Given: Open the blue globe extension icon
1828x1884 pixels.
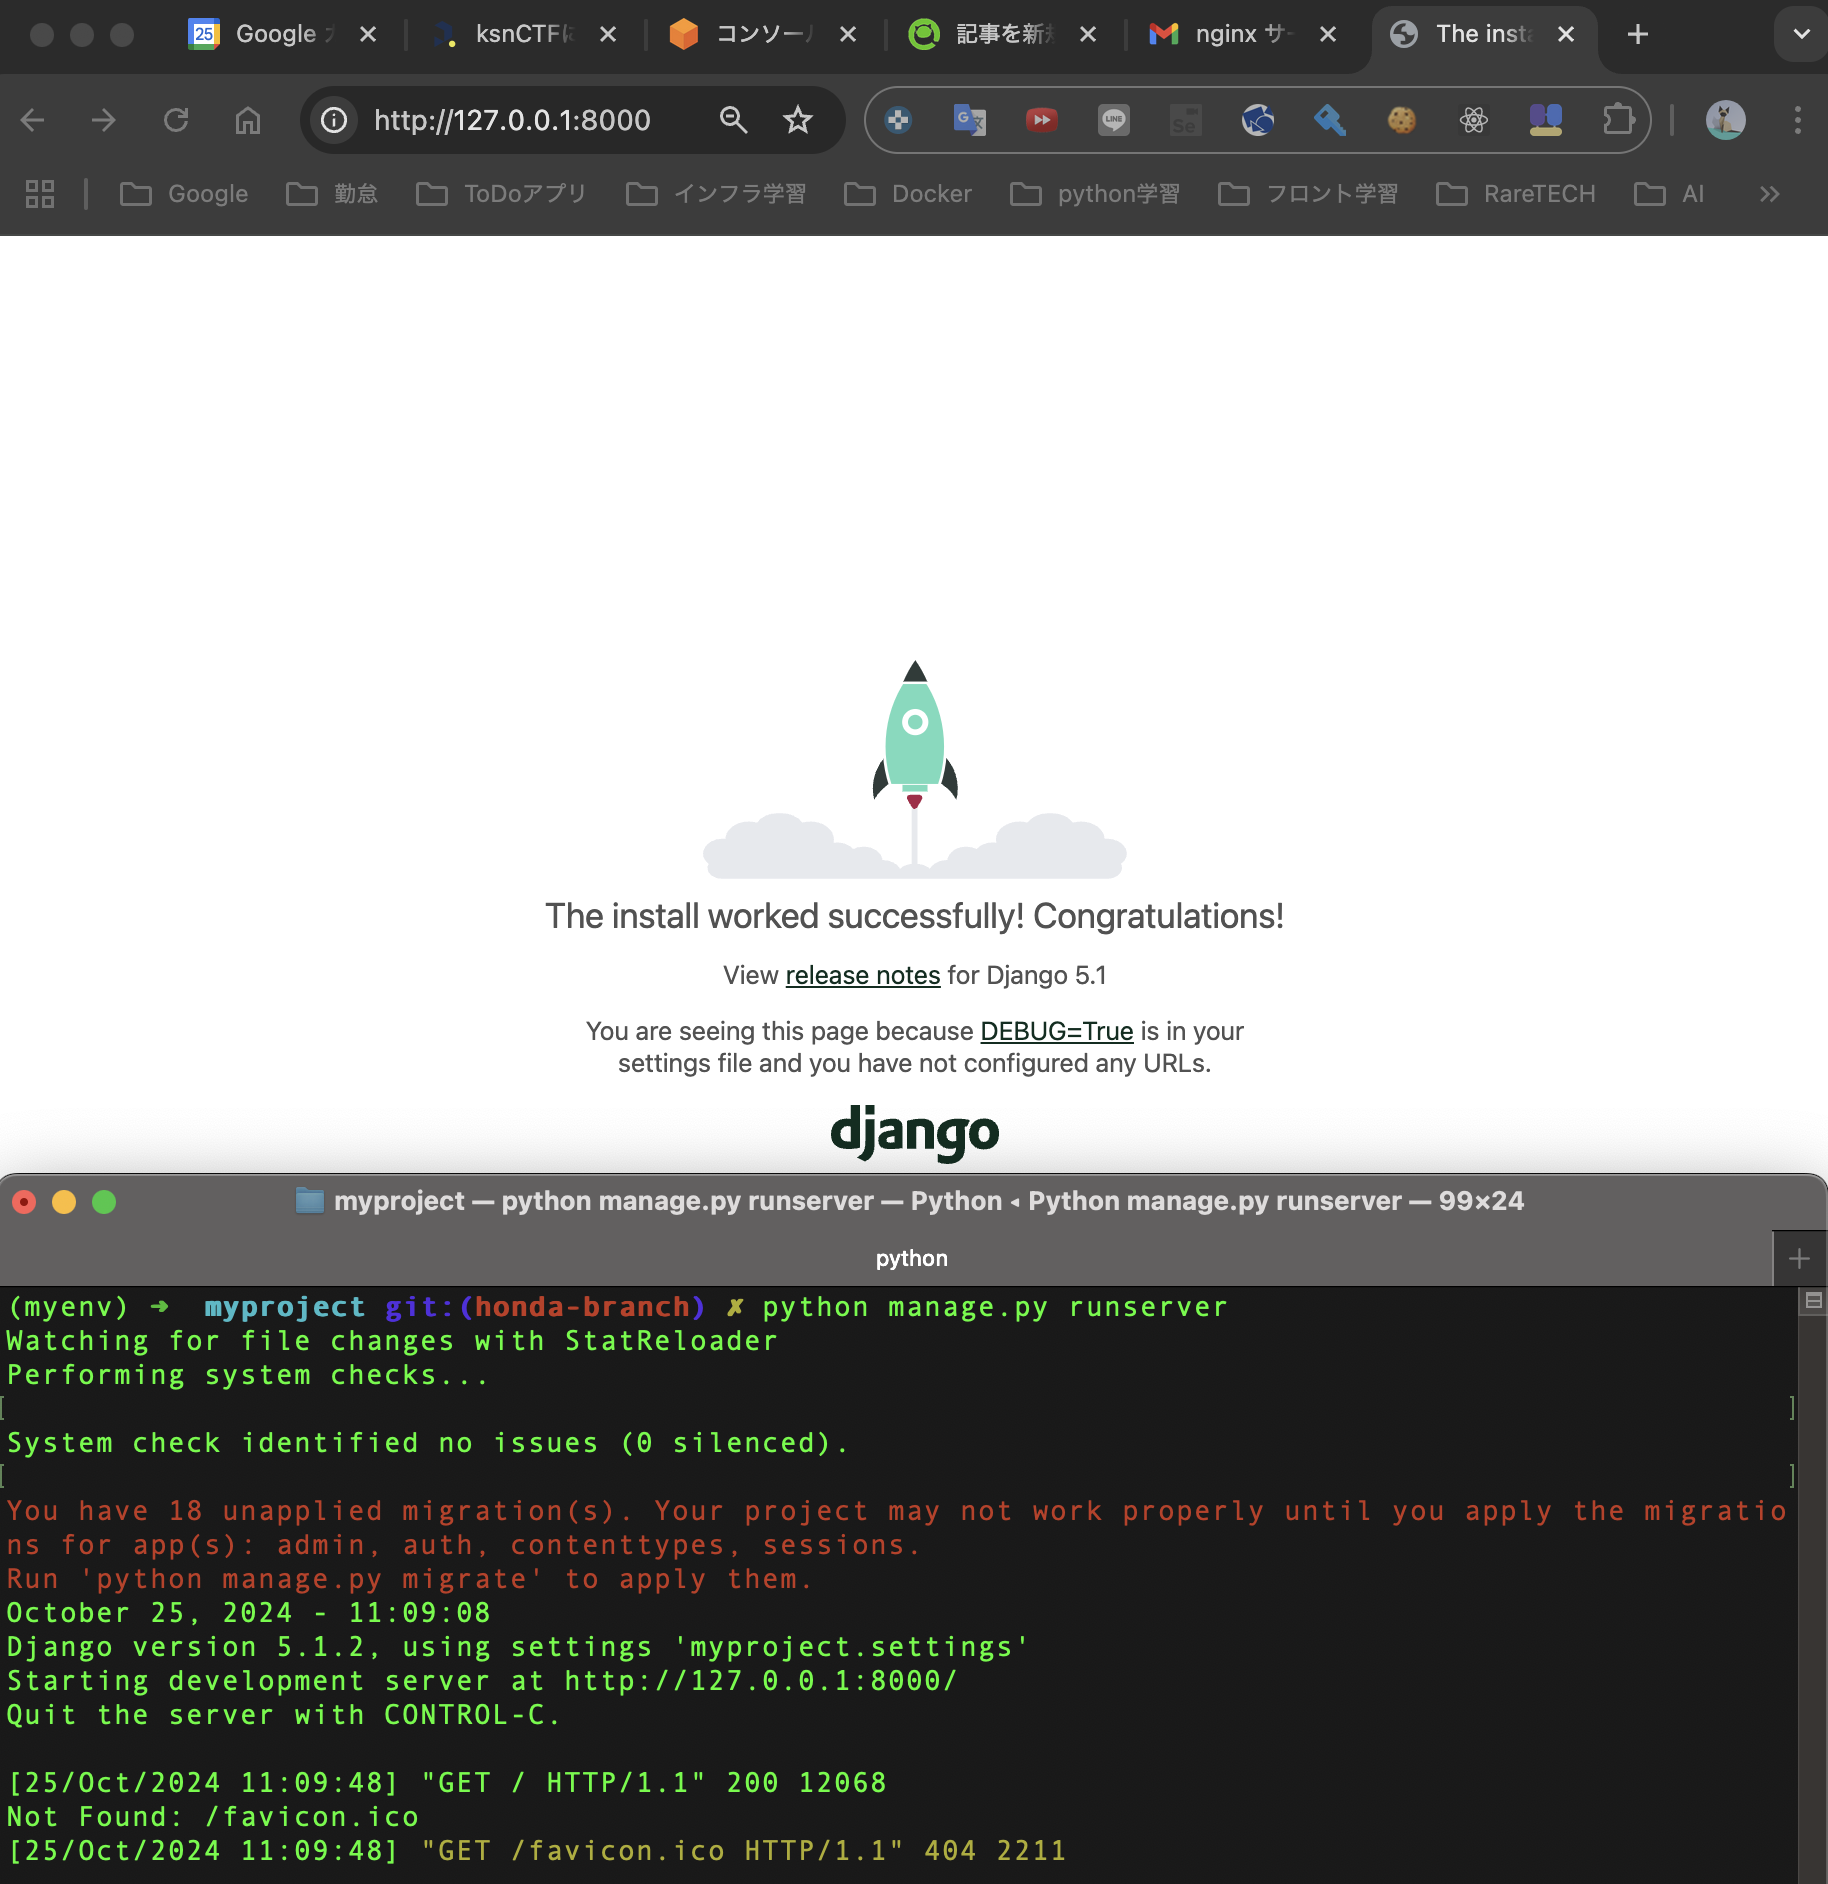Looking at the screenshot, I should tap(1258, 121).
